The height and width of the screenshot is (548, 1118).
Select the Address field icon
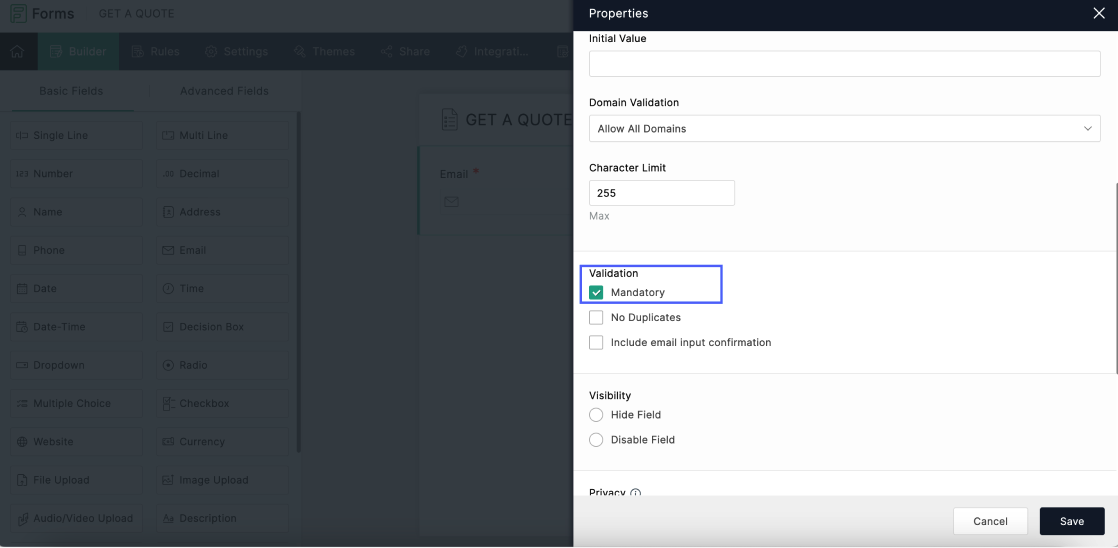click(x=168, y=212)
